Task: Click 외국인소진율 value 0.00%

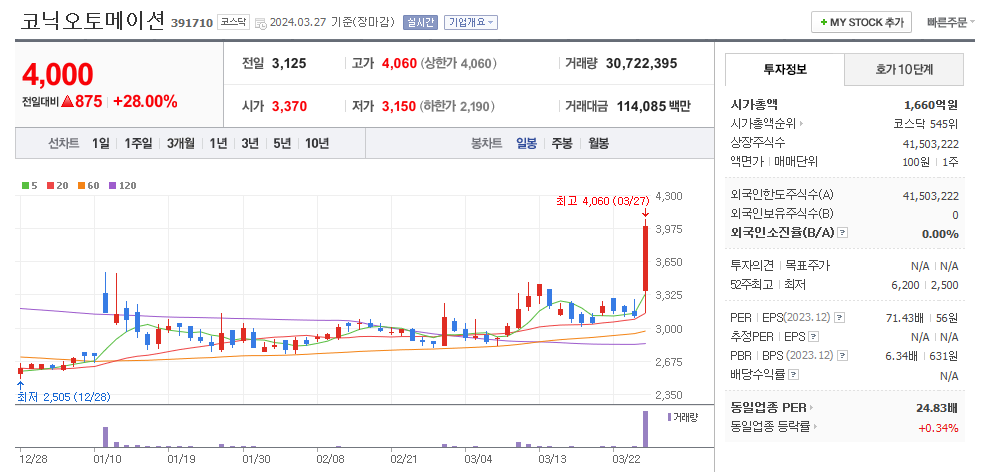Action: [x=940, y=233]
